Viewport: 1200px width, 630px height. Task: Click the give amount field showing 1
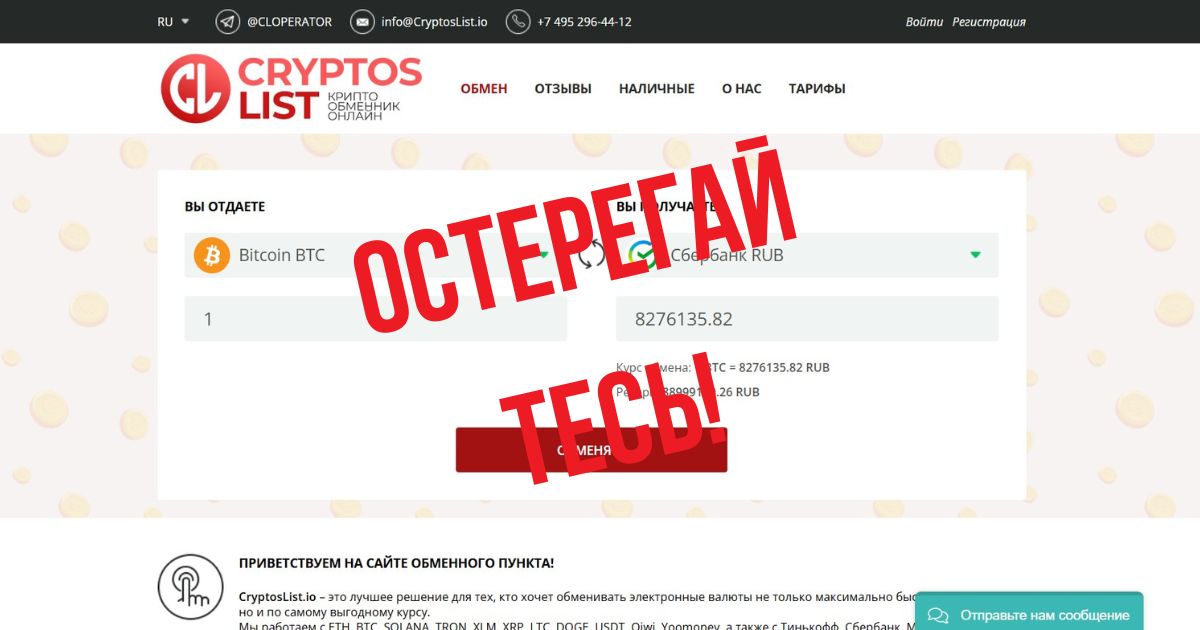tap(376, 319)
